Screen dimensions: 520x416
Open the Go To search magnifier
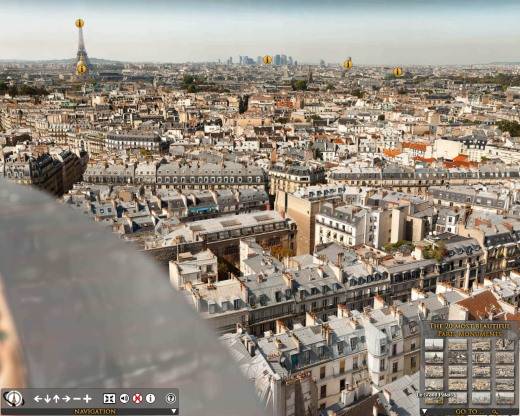coord(494,412)
